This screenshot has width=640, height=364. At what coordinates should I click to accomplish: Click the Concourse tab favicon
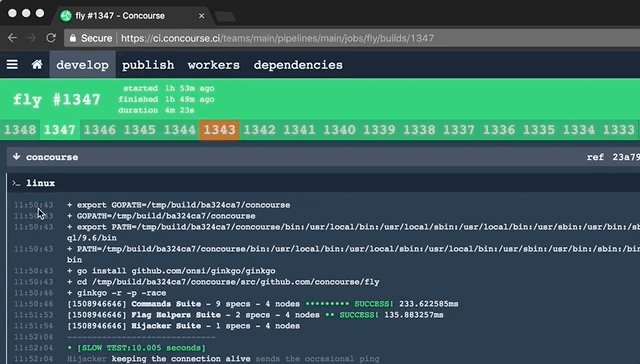(x=66, y=16)
